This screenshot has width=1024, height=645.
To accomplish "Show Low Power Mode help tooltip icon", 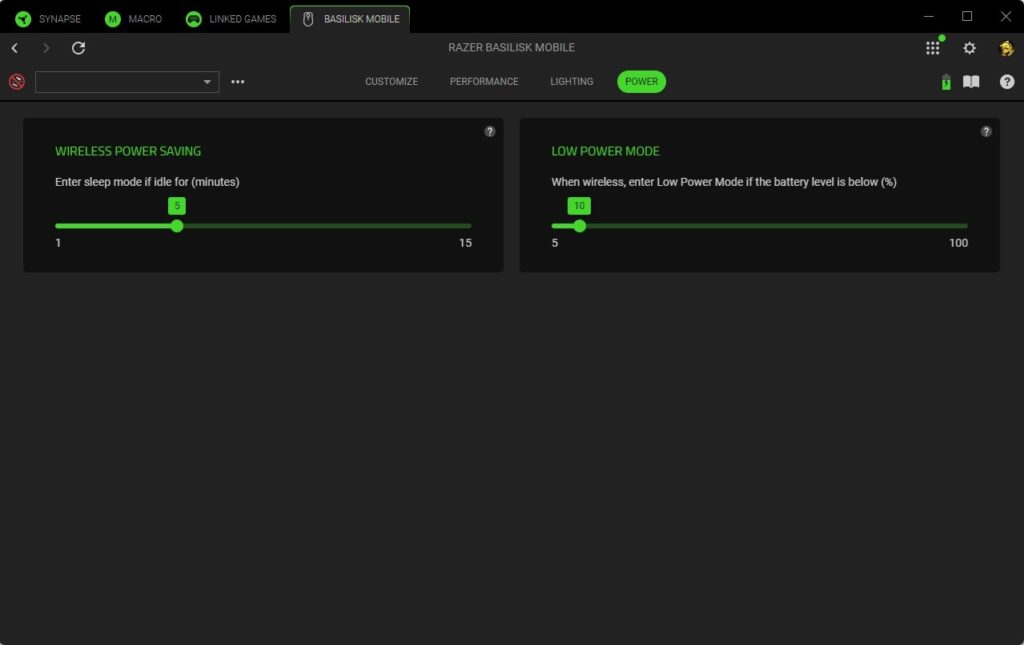I will coord(986,131).
